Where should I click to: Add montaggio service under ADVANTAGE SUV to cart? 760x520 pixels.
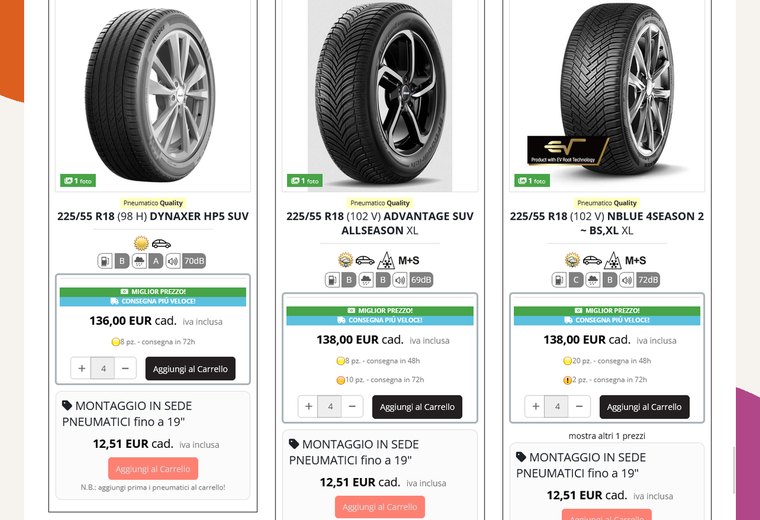click(x=380, y=507)
